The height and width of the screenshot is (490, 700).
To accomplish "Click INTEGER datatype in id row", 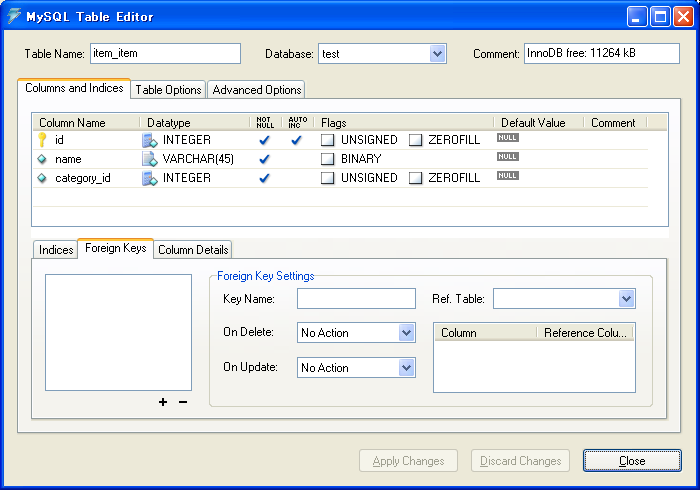I will point(187,140).
